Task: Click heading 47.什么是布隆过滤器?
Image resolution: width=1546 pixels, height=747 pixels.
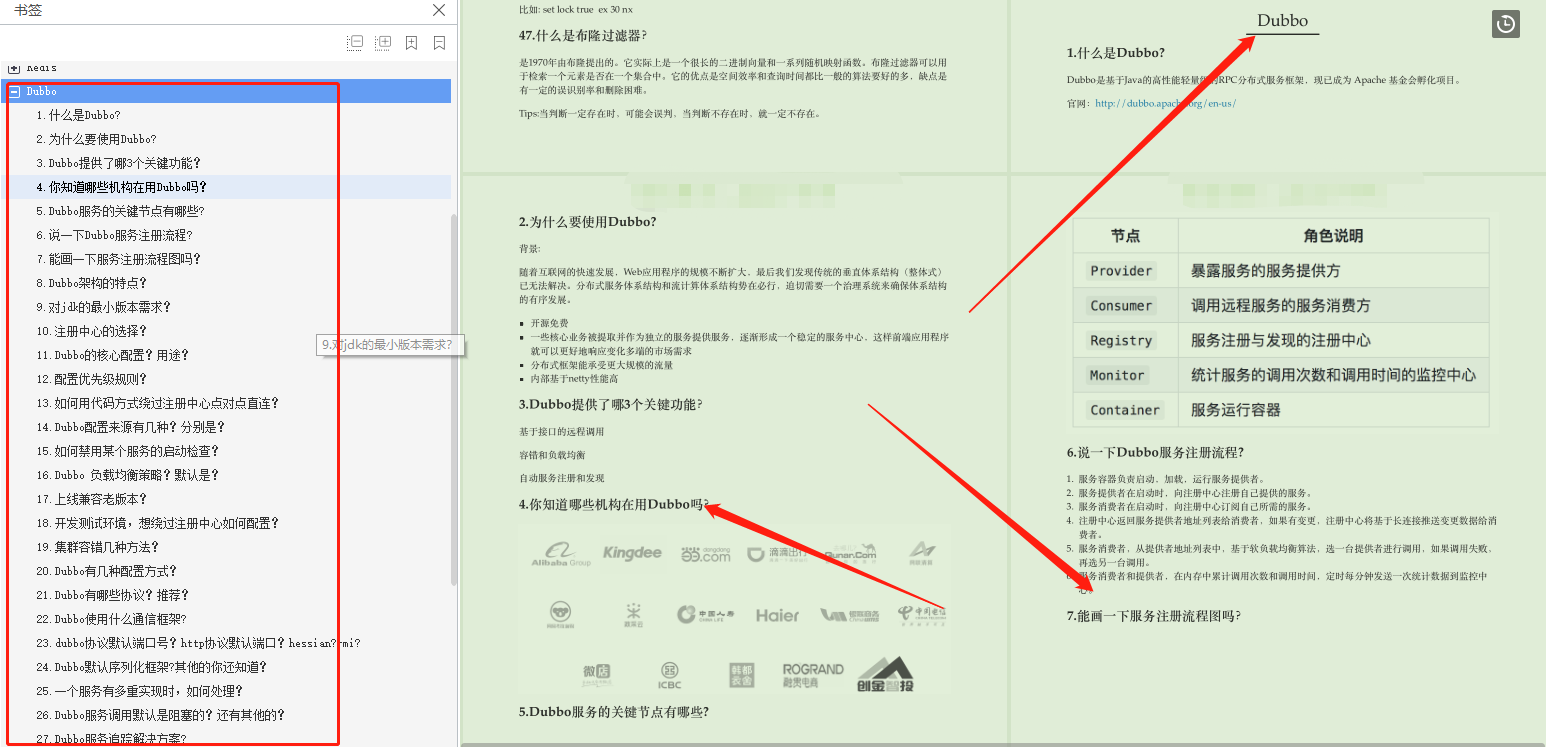Action: (583, 36)
